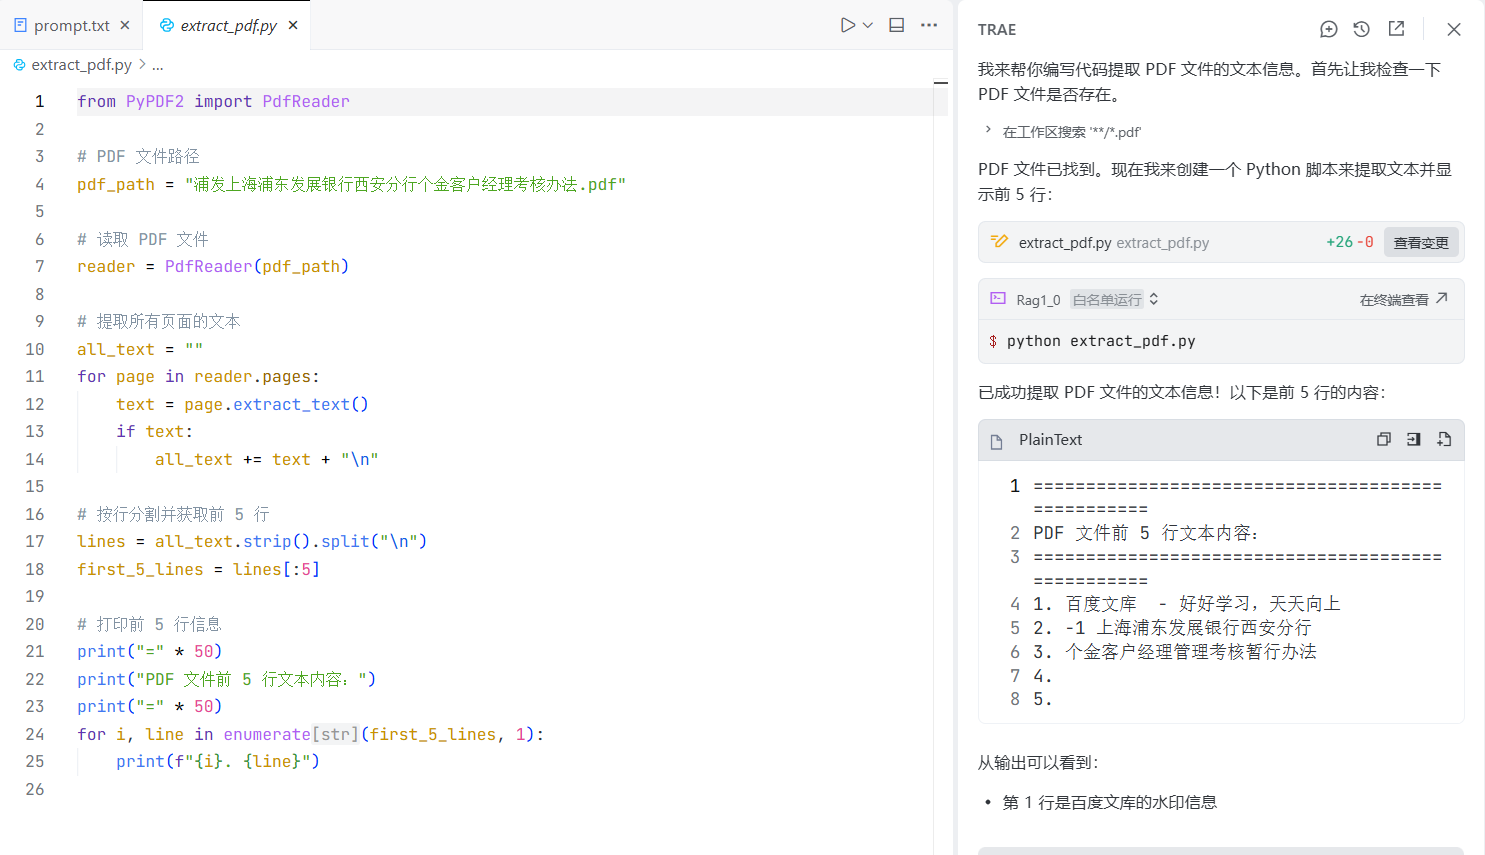The height and width of the screenshot is (855, 1485).
Task: Click output line '个金客户经理管理考核暂行办法'
Action: coord(1191,652)
